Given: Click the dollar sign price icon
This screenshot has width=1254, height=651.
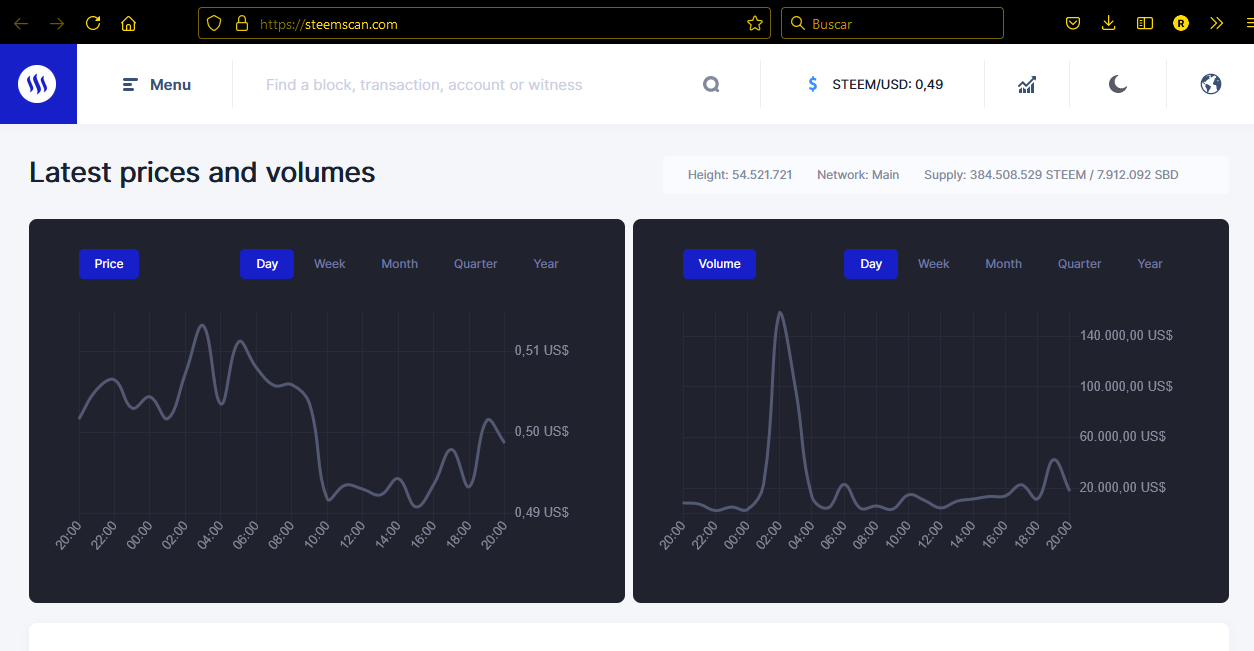Looking at the screenshot, I should click(x=813, y=85).
